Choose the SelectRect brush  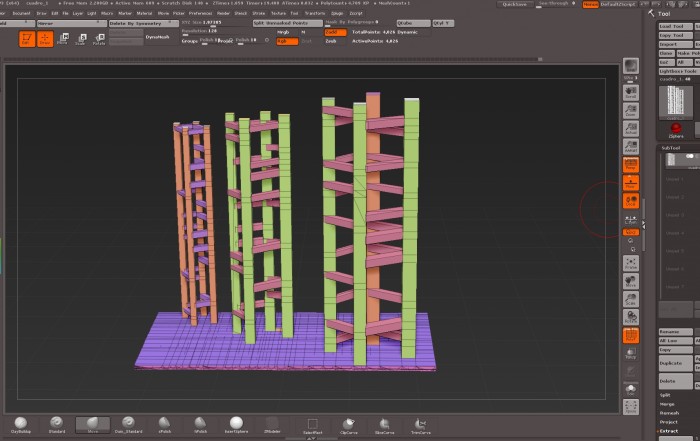coord(312,424)
